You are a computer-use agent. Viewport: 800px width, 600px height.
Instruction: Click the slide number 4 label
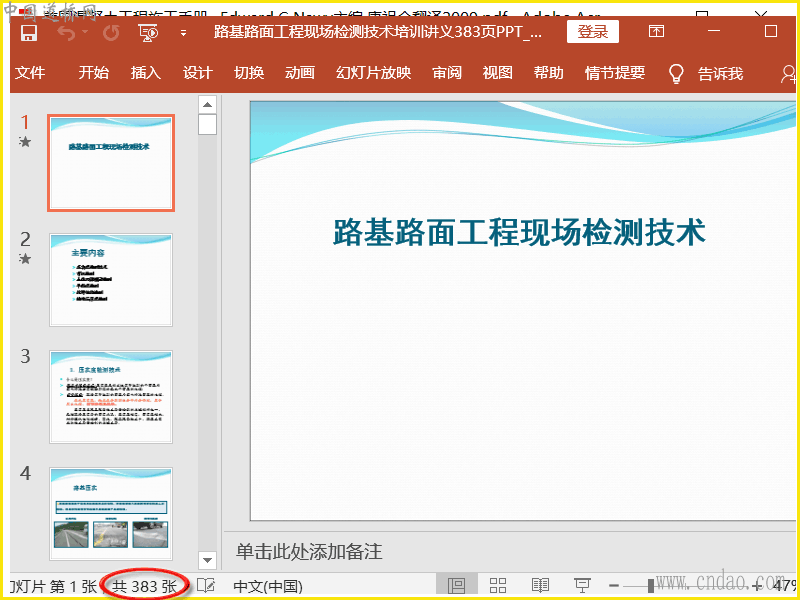point(26,473)
